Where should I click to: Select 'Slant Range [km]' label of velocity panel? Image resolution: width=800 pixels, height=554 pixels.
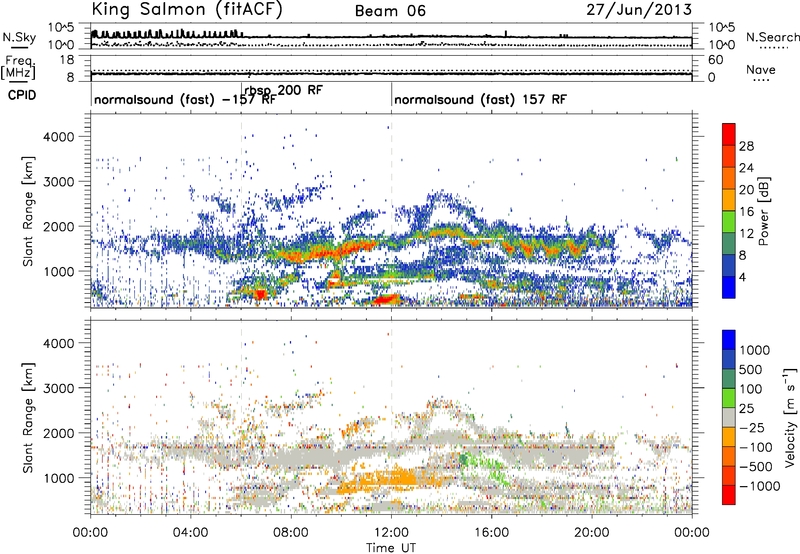coord(28,417)
